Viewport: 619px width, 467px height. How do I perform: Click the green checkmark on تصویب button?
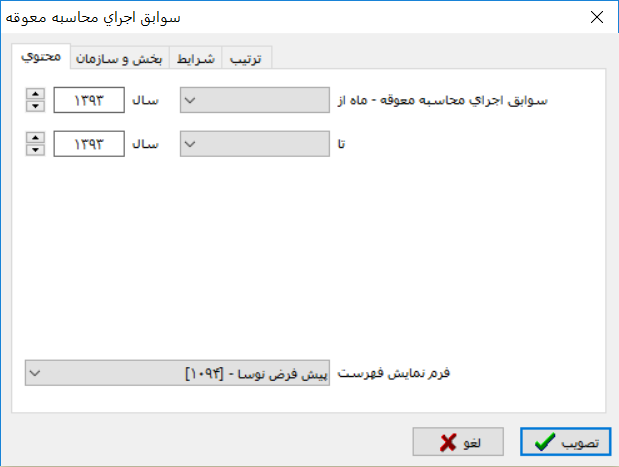pos(545,442)
